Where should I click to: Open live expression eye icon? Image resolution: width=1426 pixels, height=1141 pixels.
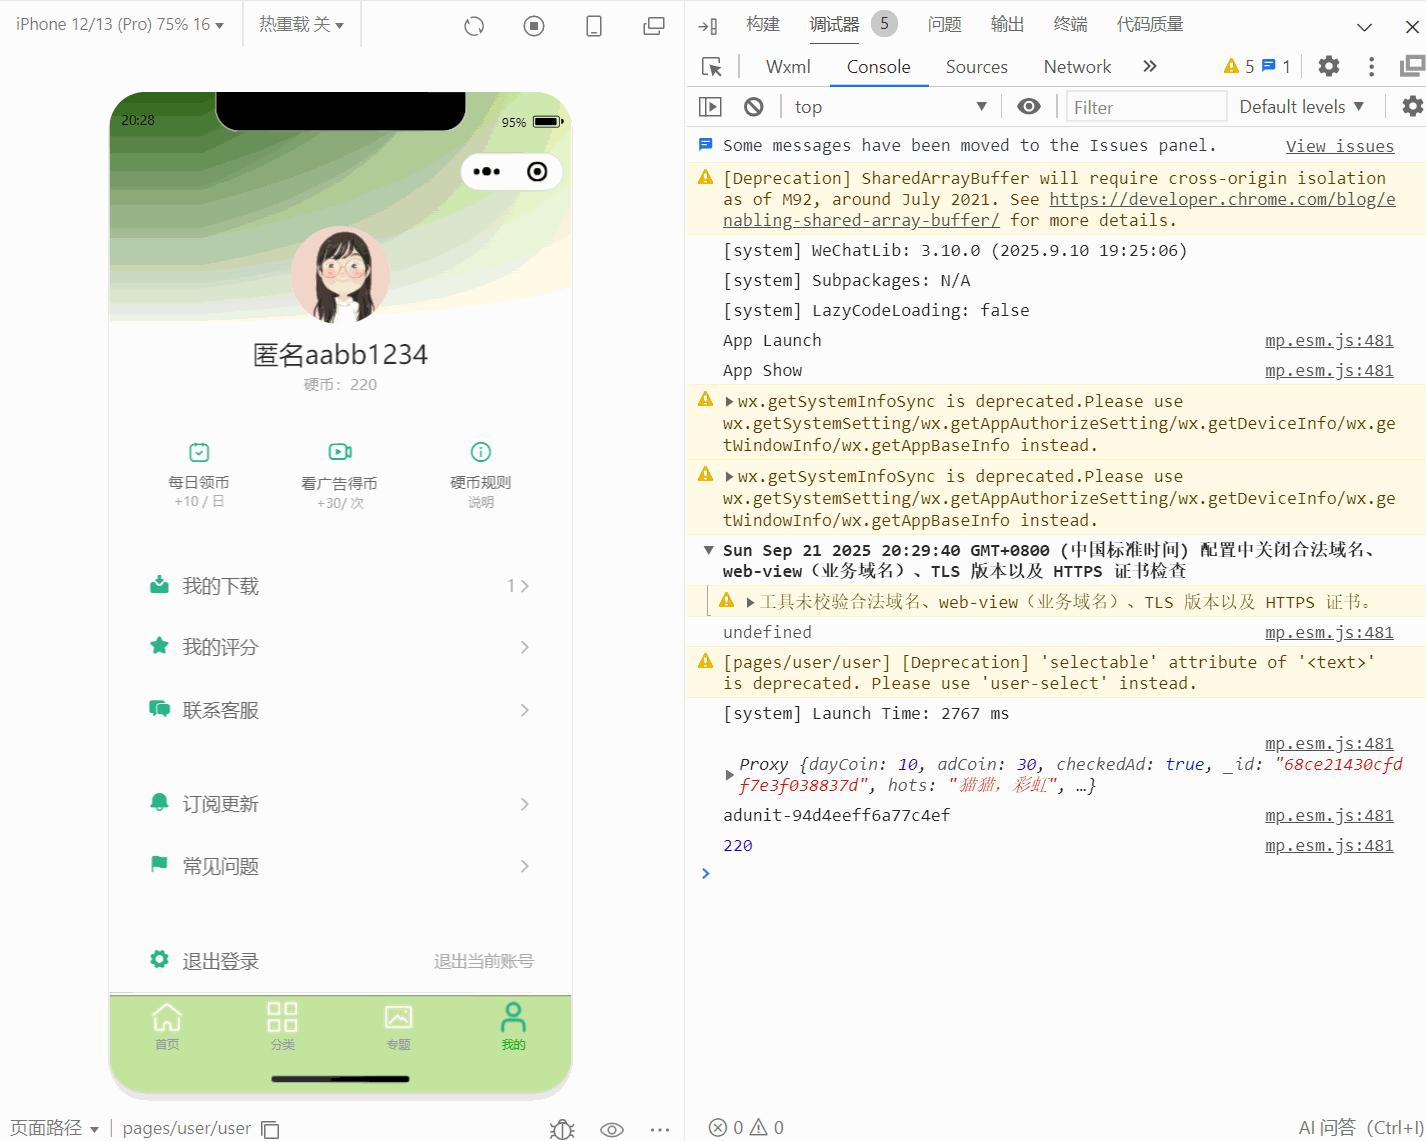click(1029, 107)
